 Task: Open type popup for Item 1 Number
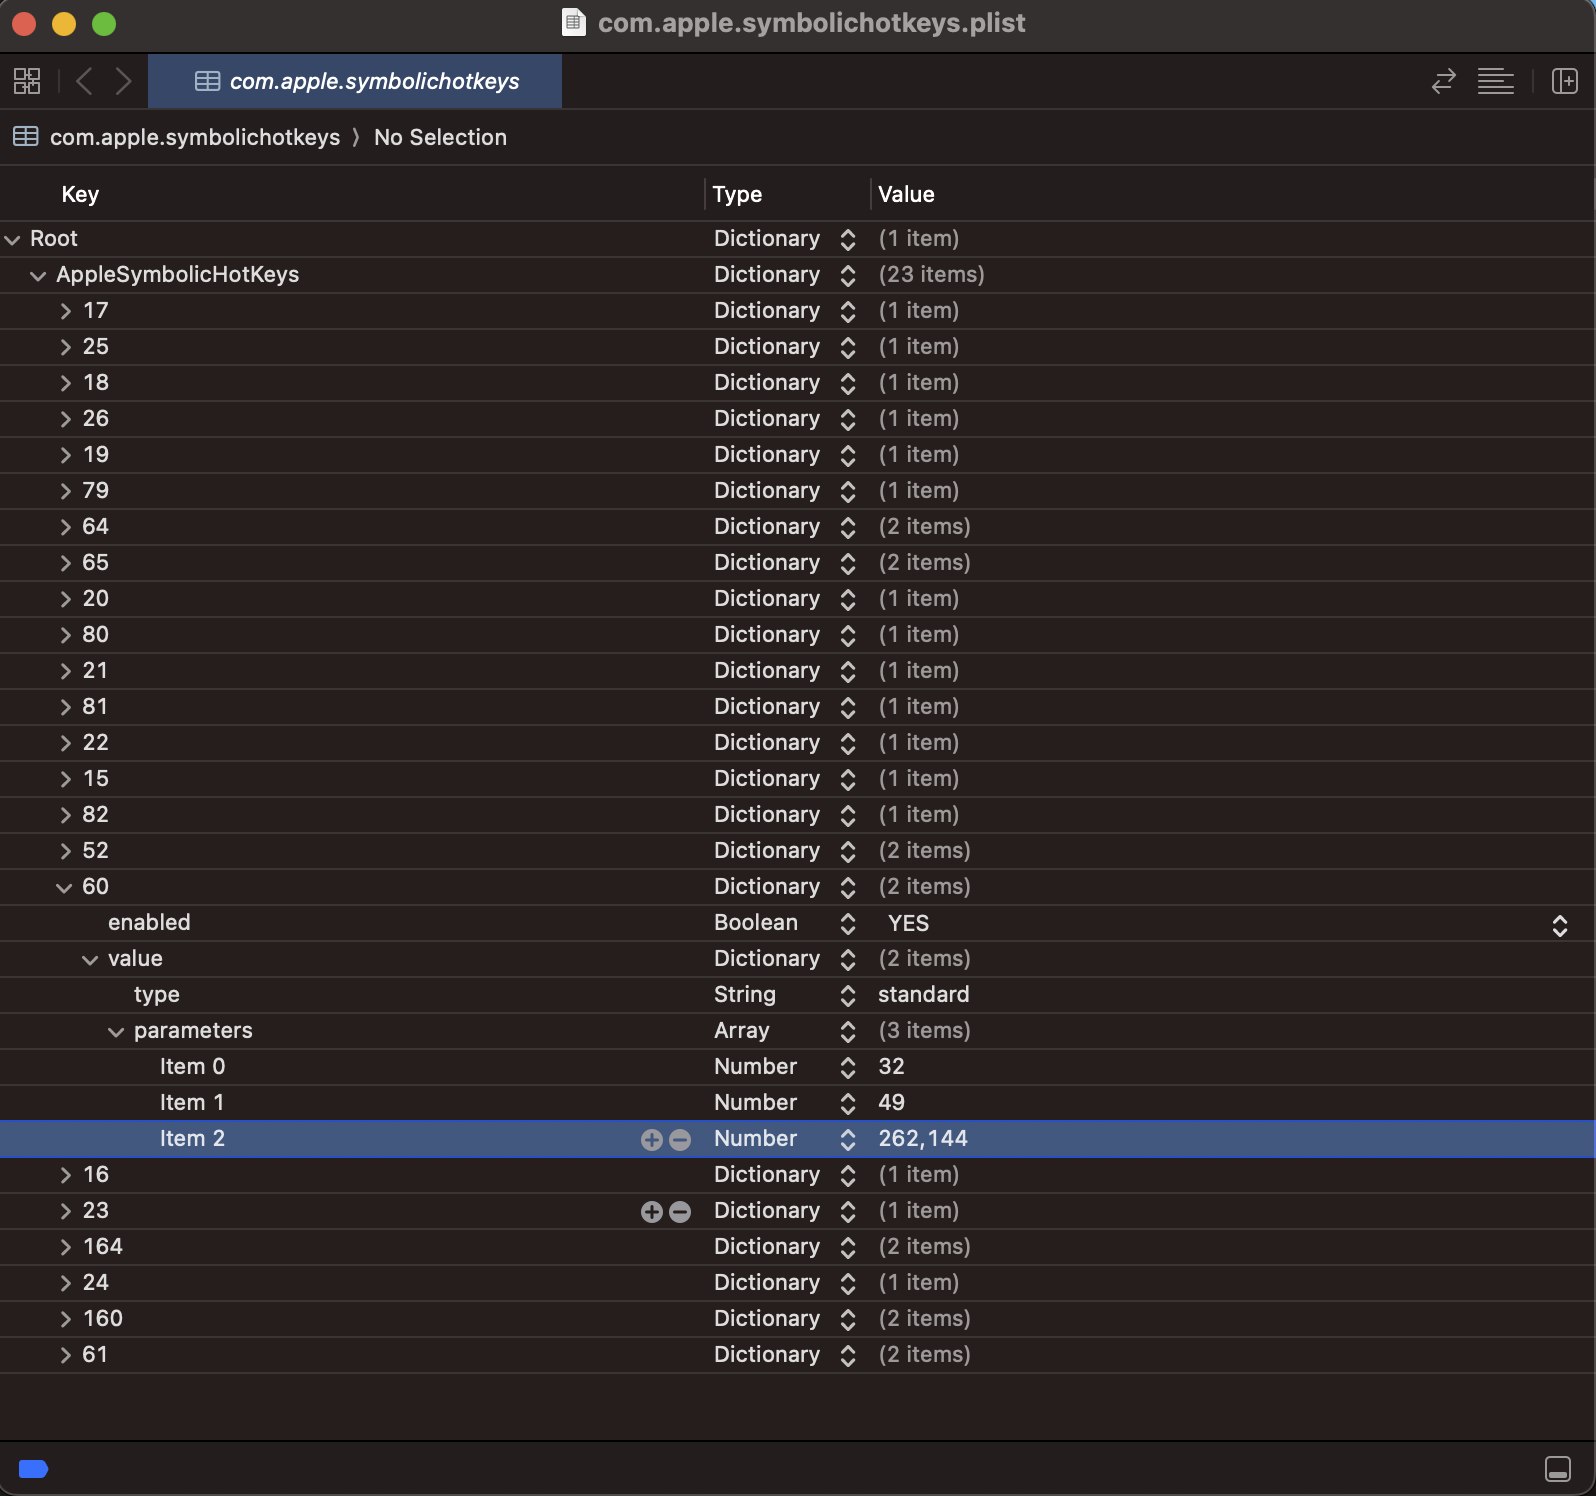pos(848,1103)
